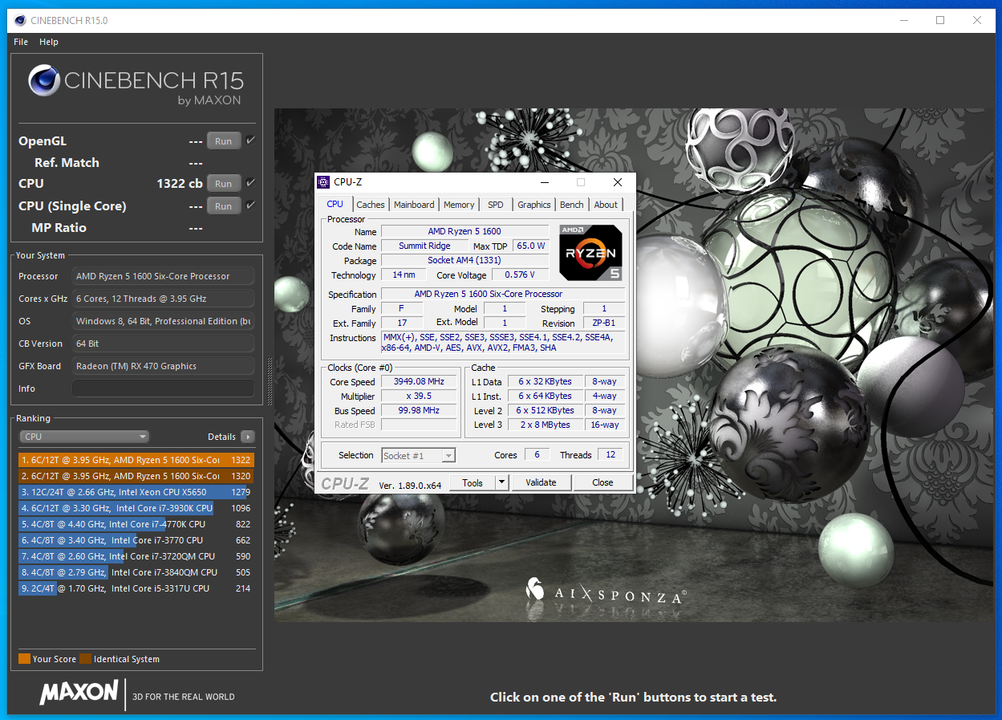
Task: Switch to the Caches tab in CPU-Z
Action: [x=371, y=204]
